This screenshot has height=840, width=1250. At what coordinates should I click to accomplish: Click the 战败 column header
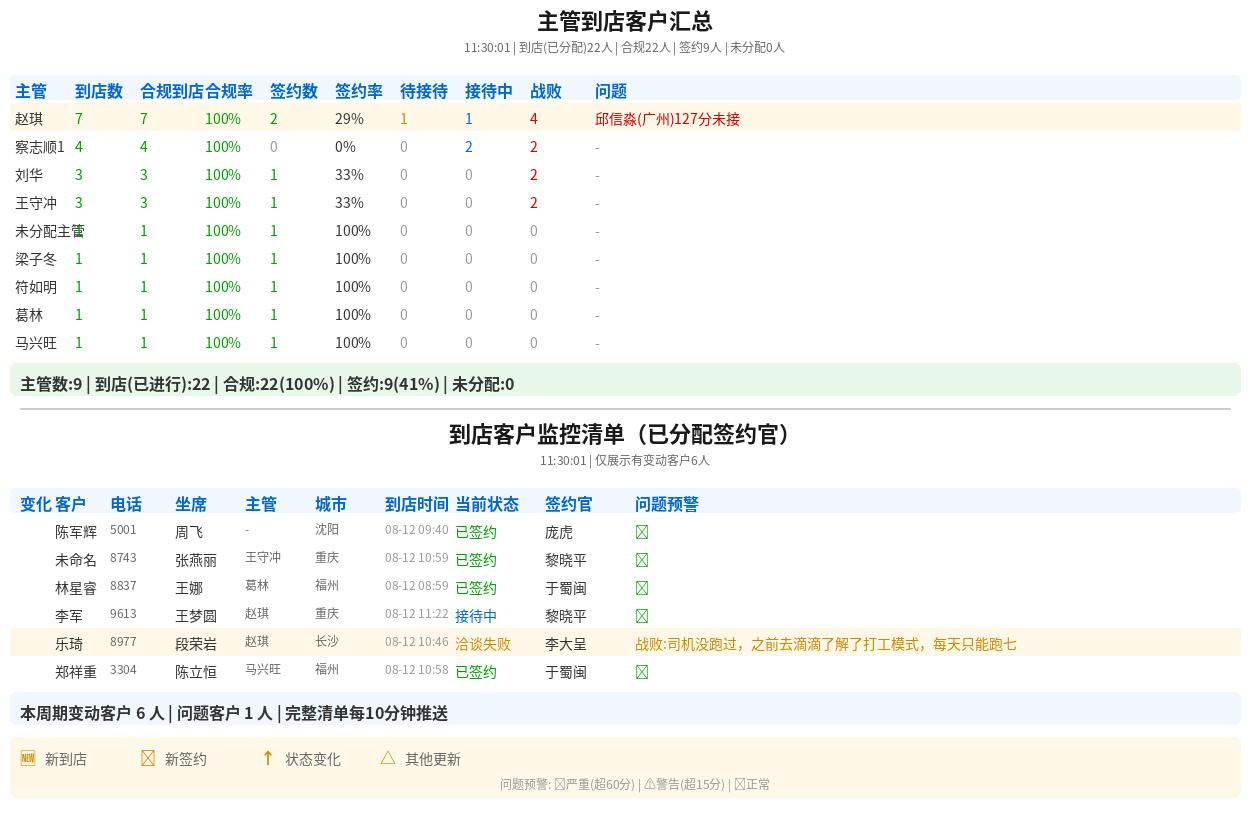click(x=546, y=91)
